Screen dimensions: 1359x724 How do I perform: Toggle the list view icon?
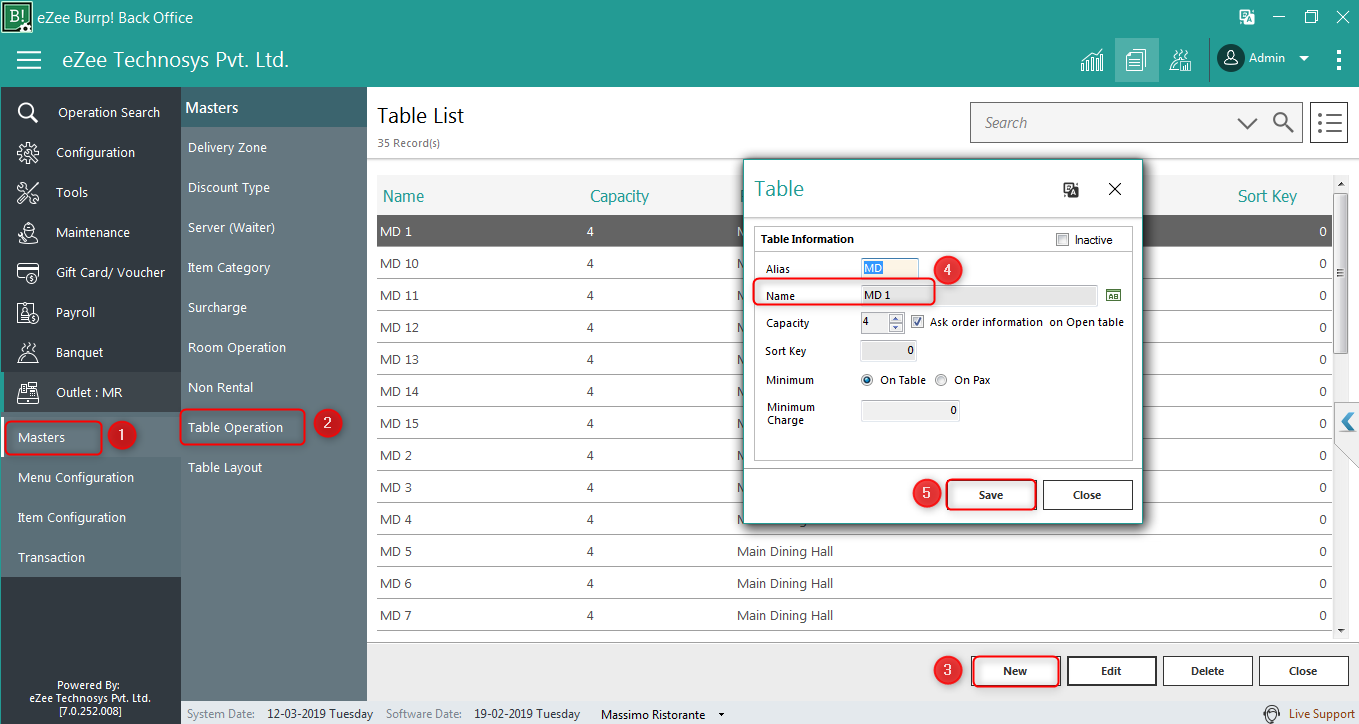tap(1329, 123)
